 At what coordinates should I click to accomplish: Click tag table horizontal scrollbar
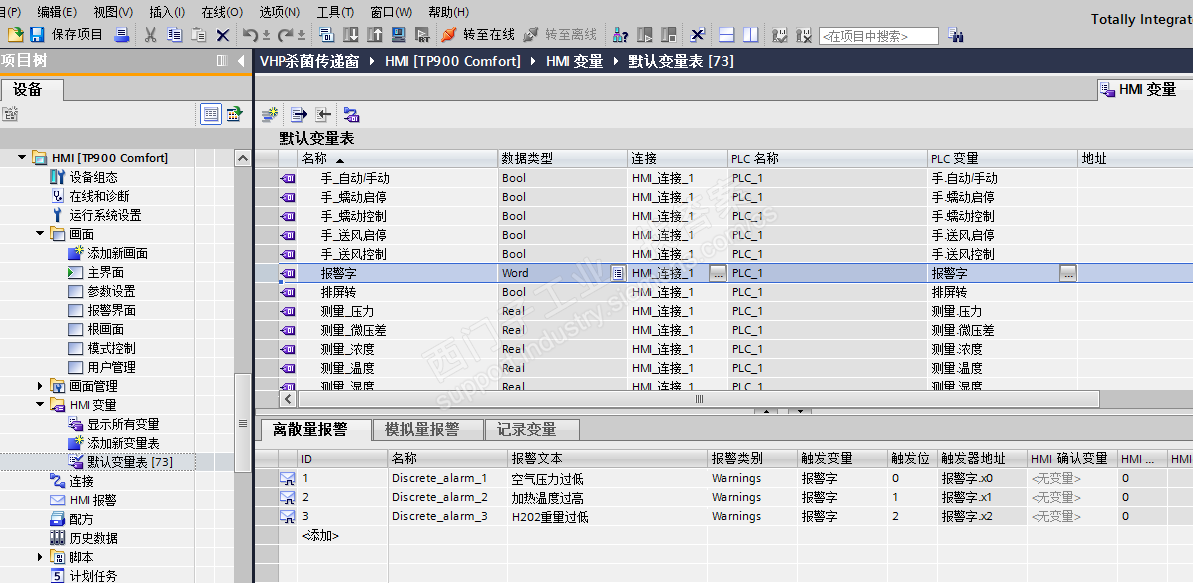pyautogui.click(x=698, y=399)
